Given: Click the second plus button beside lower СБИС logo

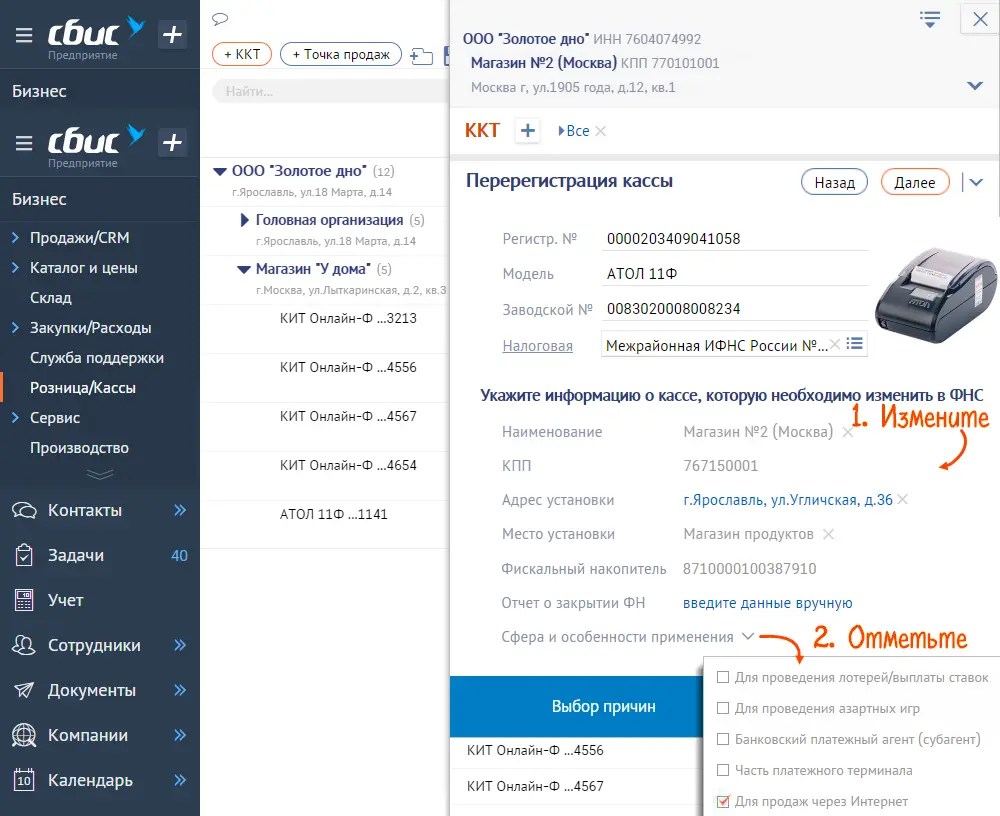Looking at the screenshot, I should [x=172, y=142].
